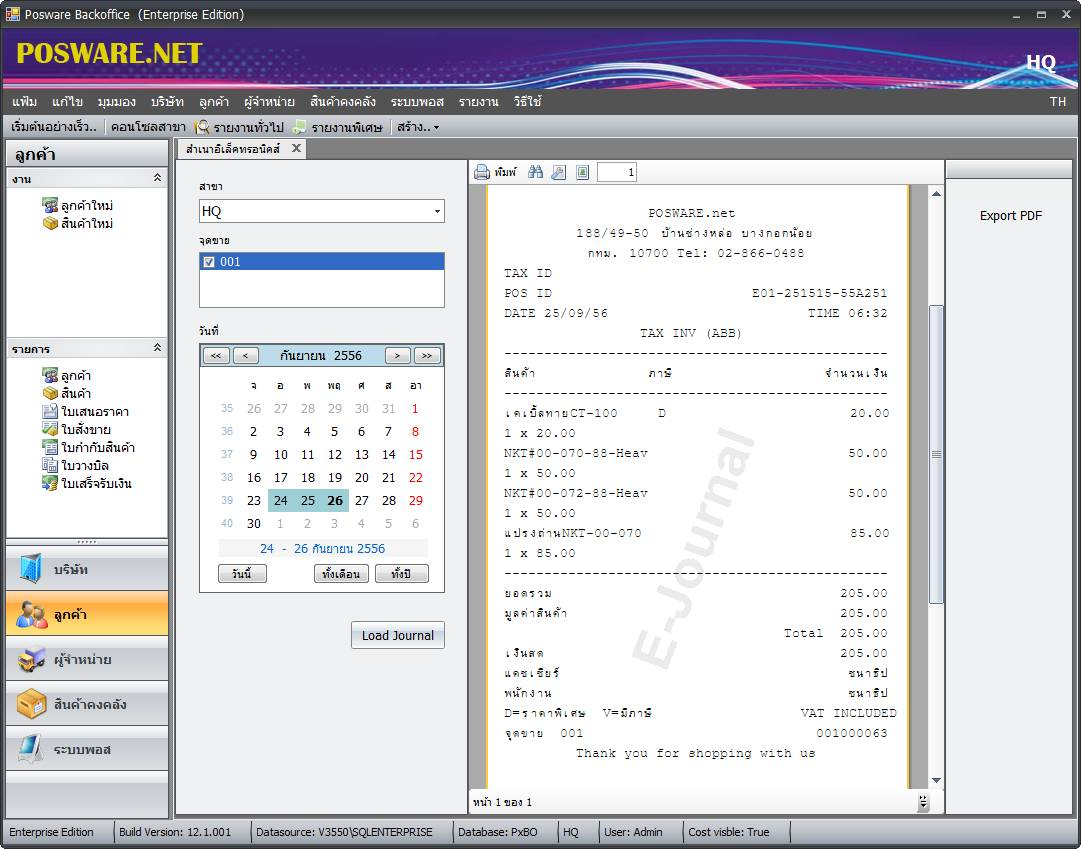This screenshot has height=849, width=1081.
Task: Go to previous year with << button
Action: click(216, 356)
